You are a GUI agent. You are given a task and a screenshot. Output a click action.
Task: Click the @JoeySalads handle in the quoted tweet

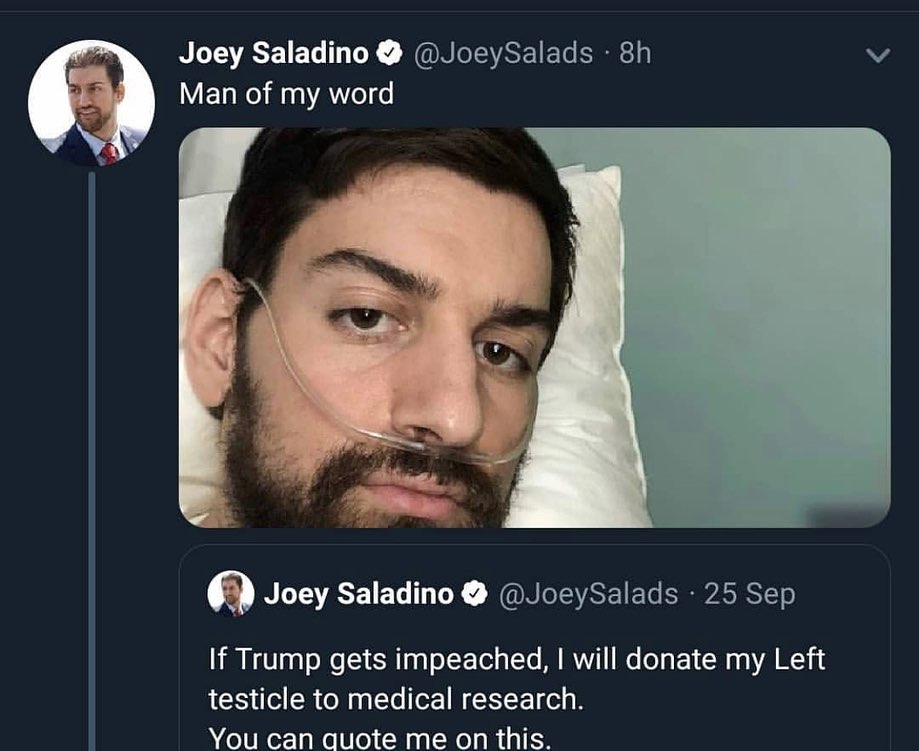pyautogui.click(x=587, y=594)
